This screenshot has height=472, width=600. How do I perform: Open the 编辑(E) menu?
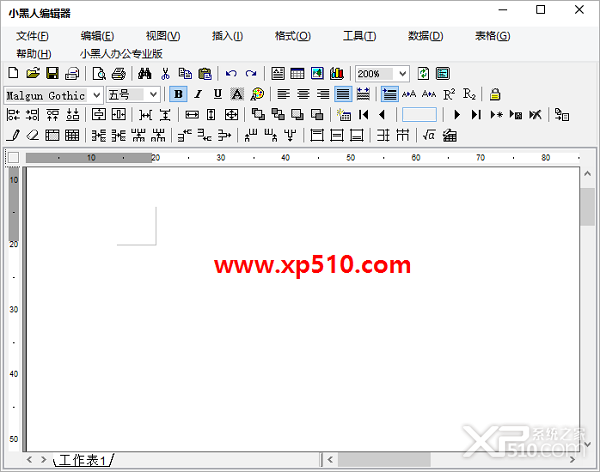click(97, 36)
